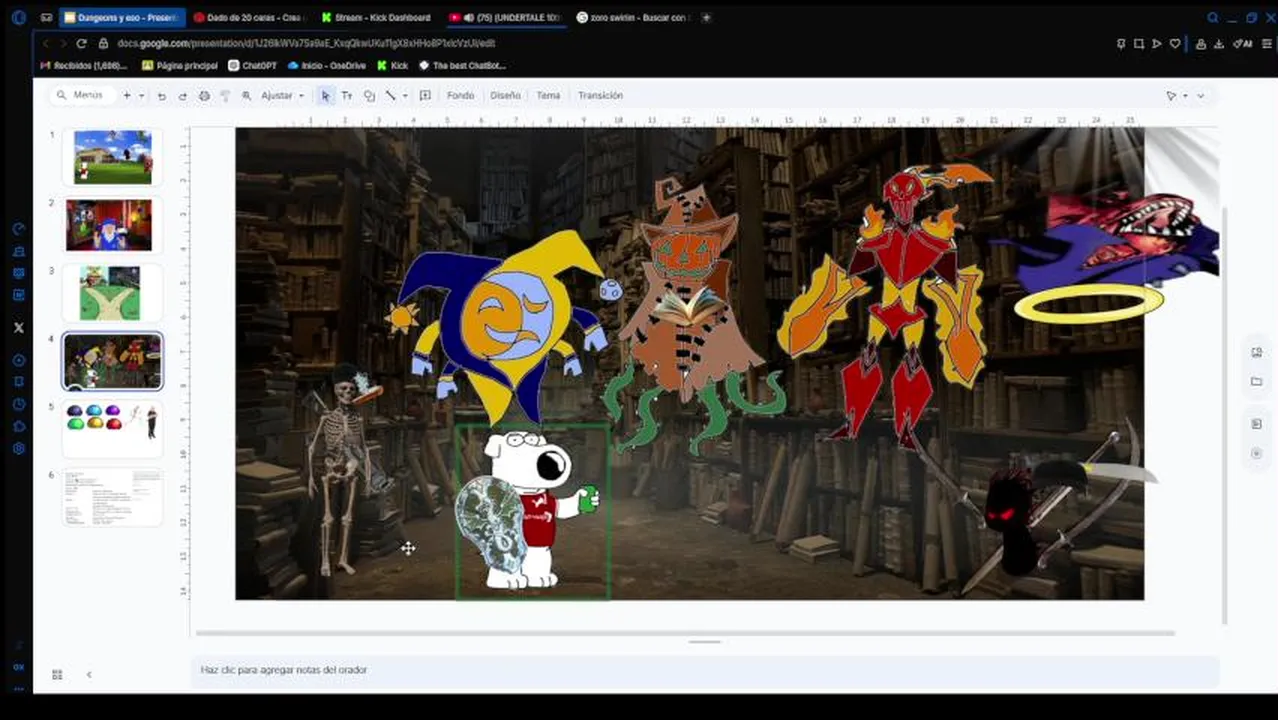Click the heart bookmark icon in address bar
The image size is (1278, 720).
(x=1175, y=44)
